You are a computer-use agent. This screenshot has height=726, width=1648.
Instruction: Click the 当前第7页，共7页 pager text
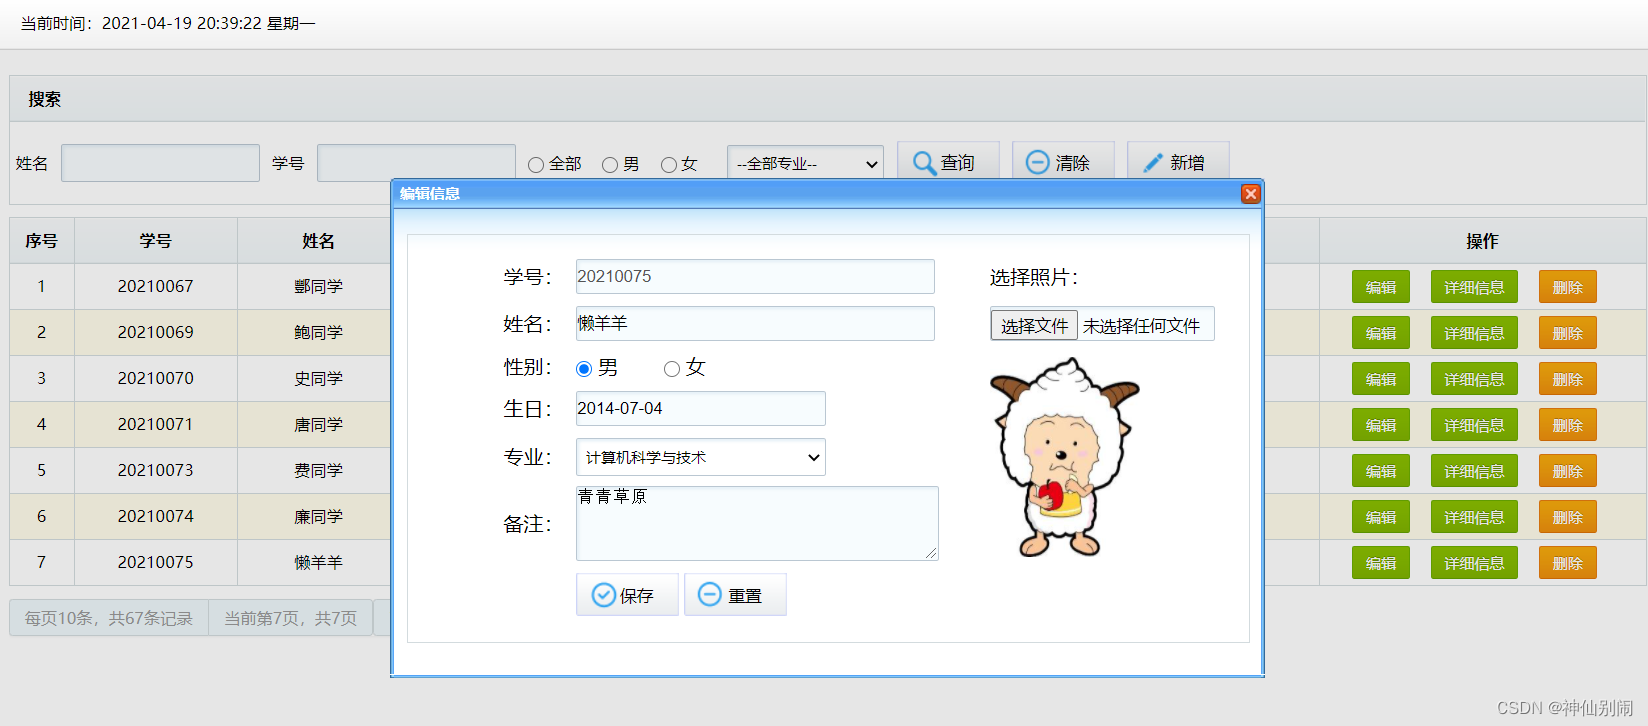tap(290, 618)
